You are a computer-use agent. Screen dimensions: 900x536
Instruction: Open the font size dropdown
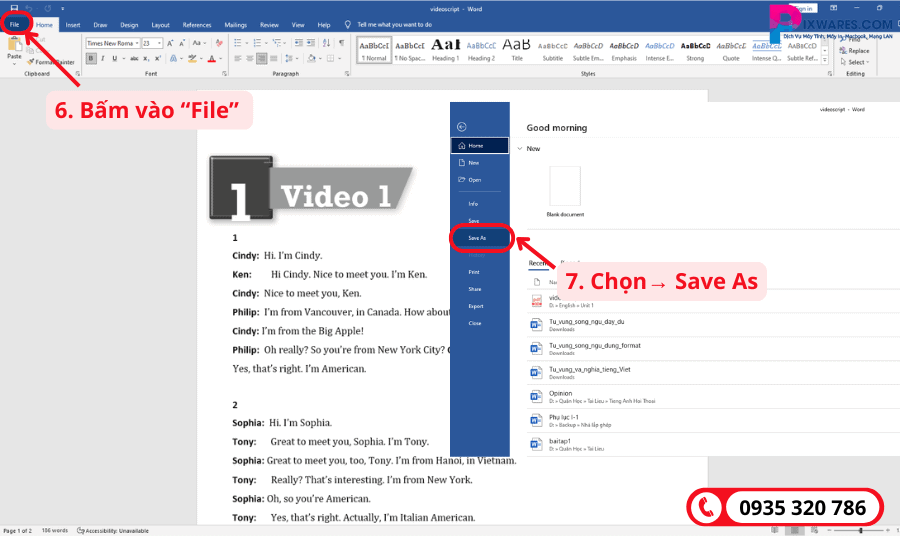click(160, 43)
